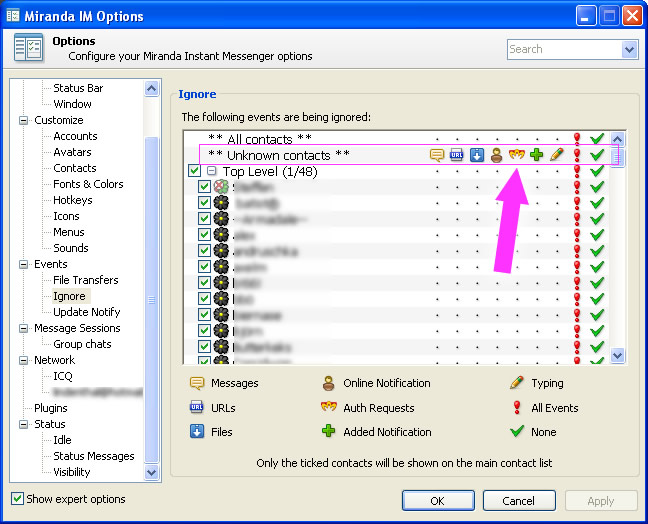Toggle Show expert options checkbox
This screenshot has height=524, width=648.
click(17, 499)
